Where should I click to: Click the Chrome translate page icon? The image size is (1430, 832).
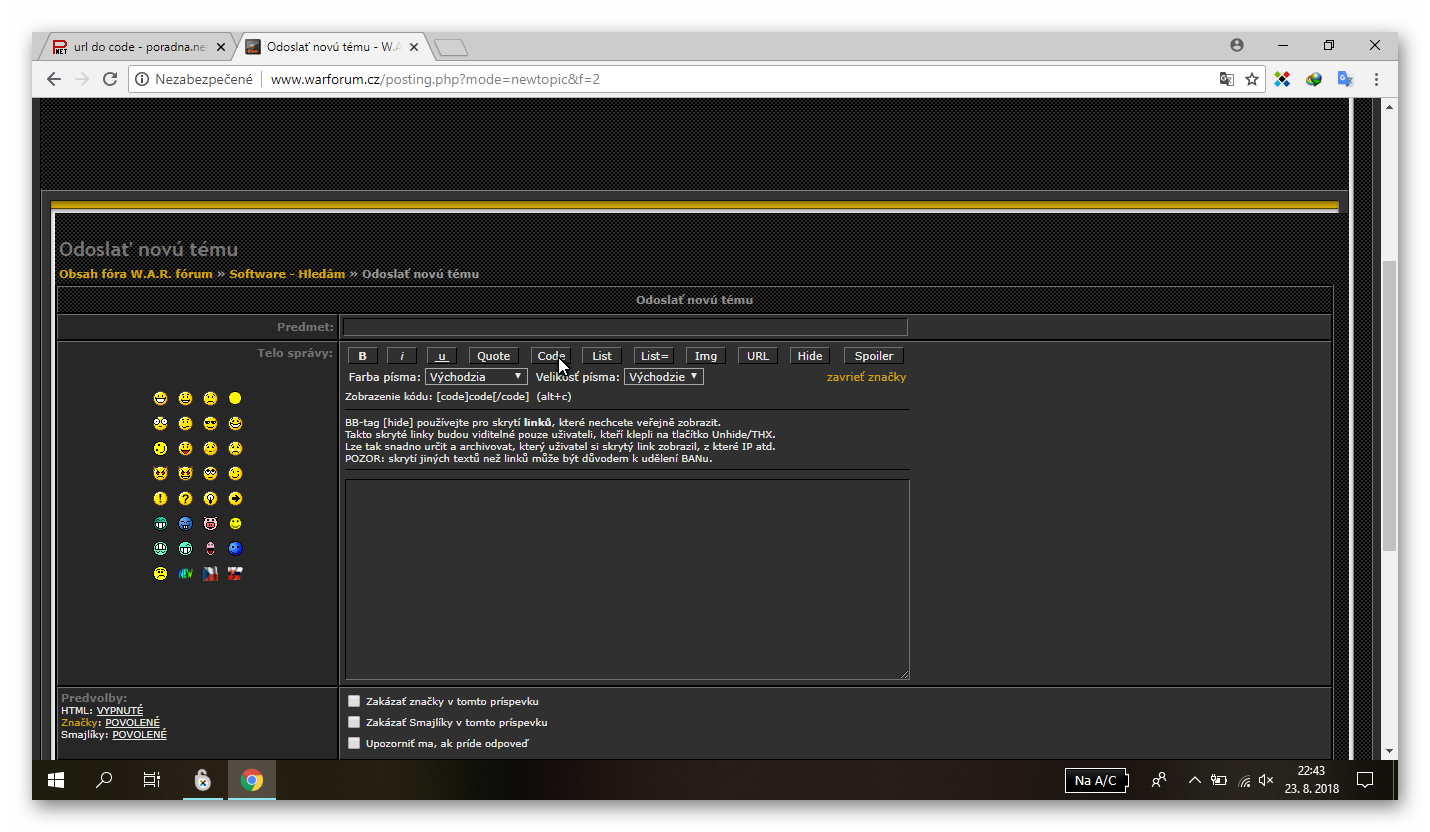[1226, 79]
